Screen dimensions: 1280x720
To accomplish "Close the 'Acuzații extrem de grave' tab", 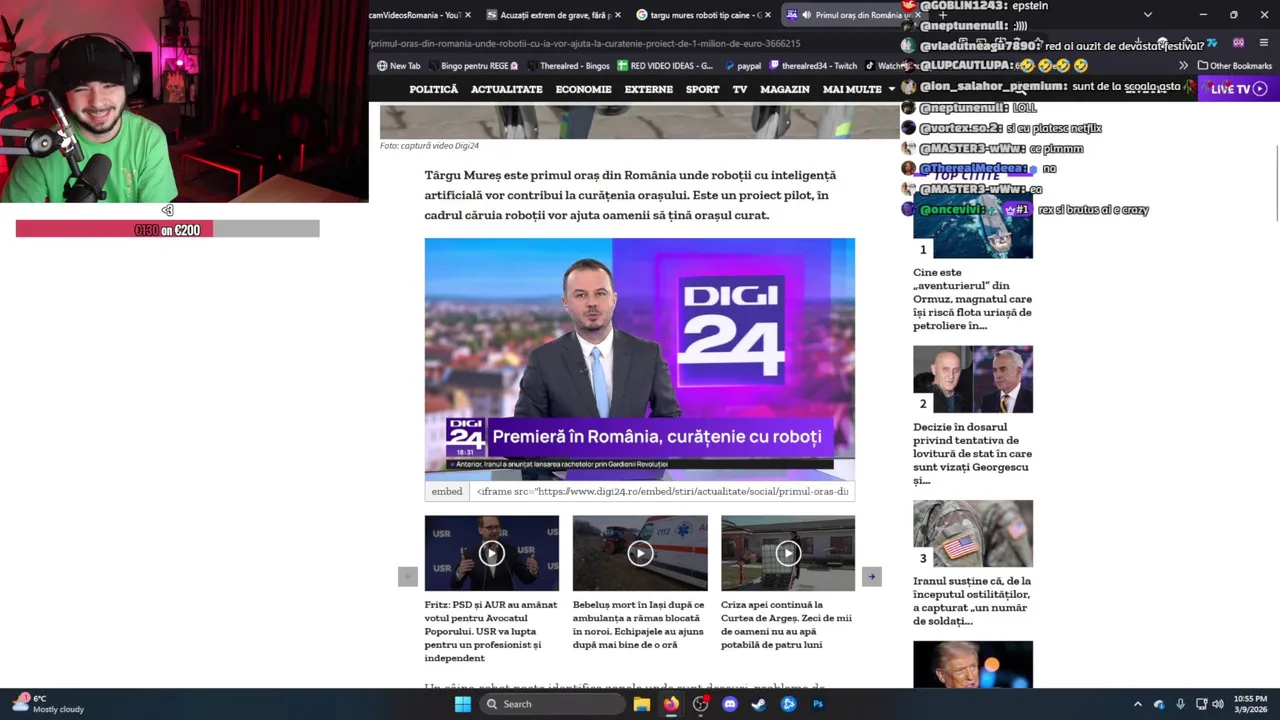I will 618,15.
